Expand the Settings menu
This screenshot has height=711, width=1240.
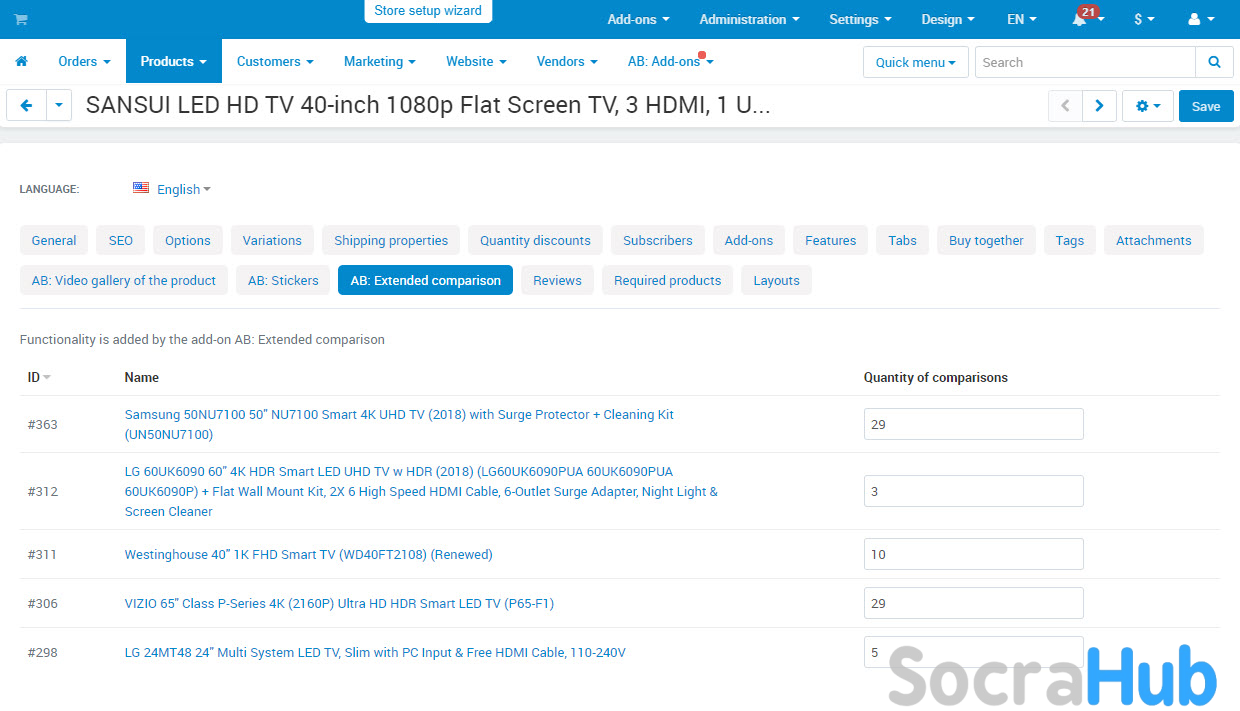click(861, 19)
